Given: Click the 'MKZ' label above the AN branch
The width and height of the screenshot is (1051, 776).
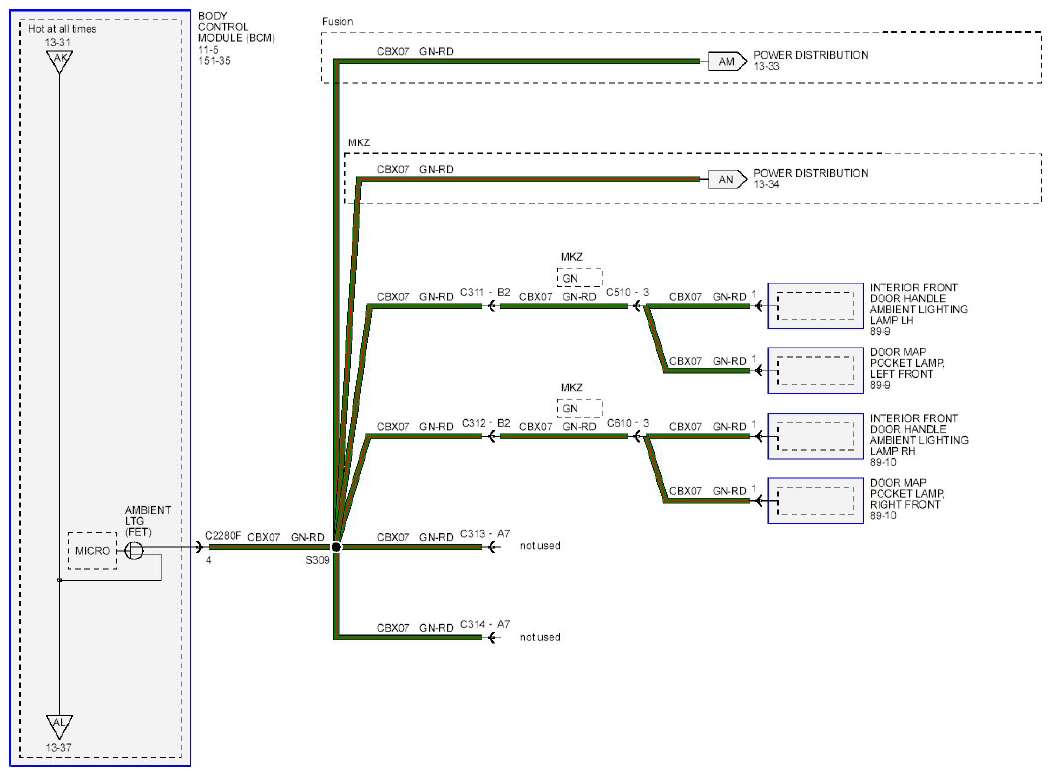Looking at the screenshot, I should pyautogui.click(x=359, y=143).
